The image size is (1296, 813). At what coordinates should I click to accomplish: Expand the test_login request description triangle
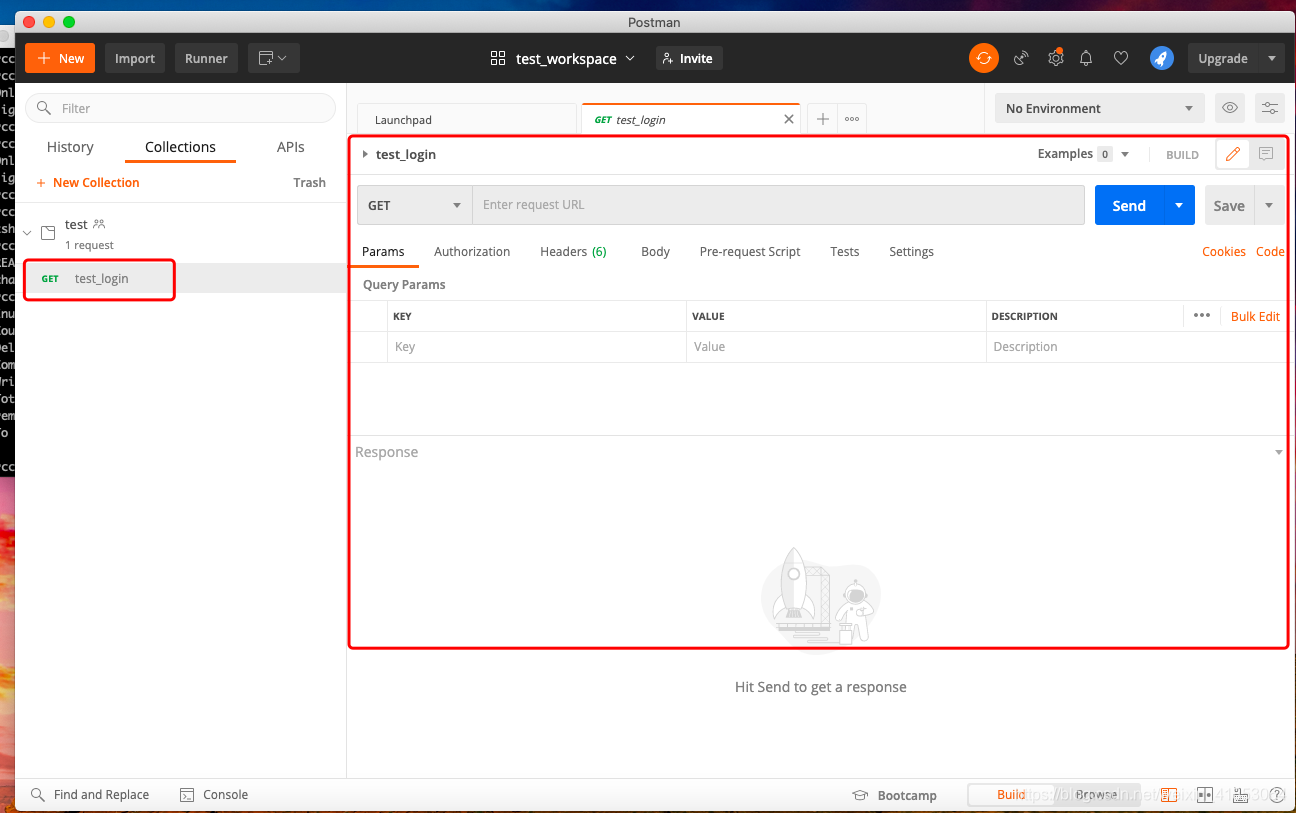click(x=365, y=154)
